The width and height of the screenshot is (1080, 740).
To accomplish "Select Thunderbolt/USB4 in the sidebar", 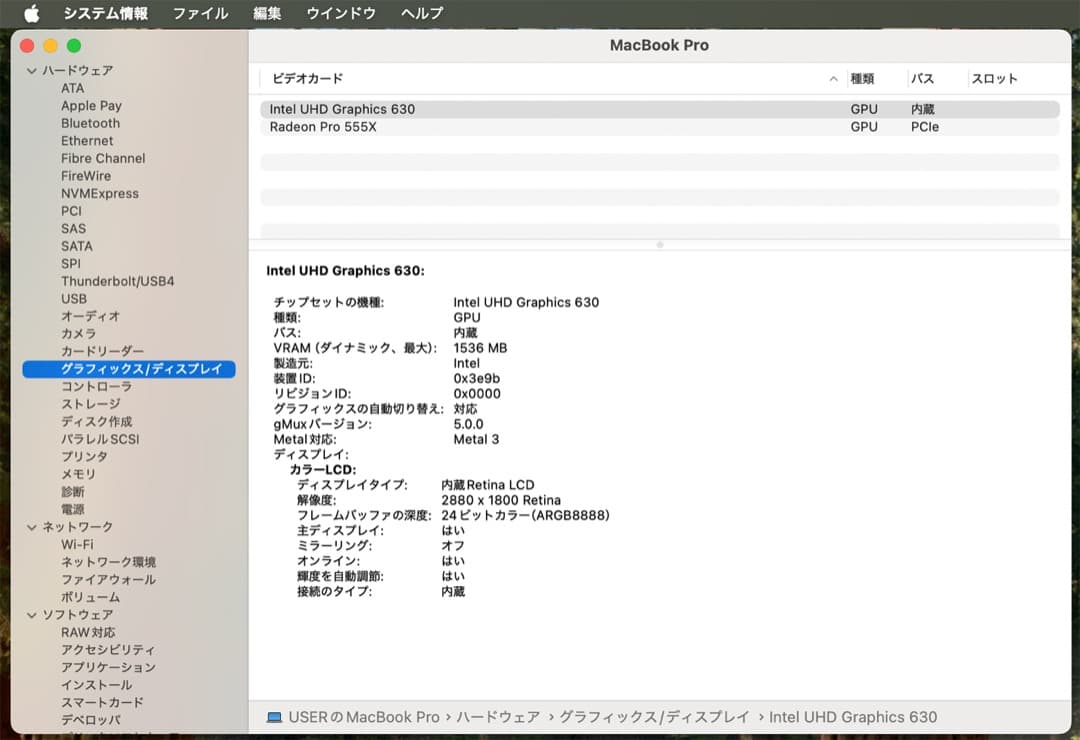I will pyautogui.click(x=117, y=281).
